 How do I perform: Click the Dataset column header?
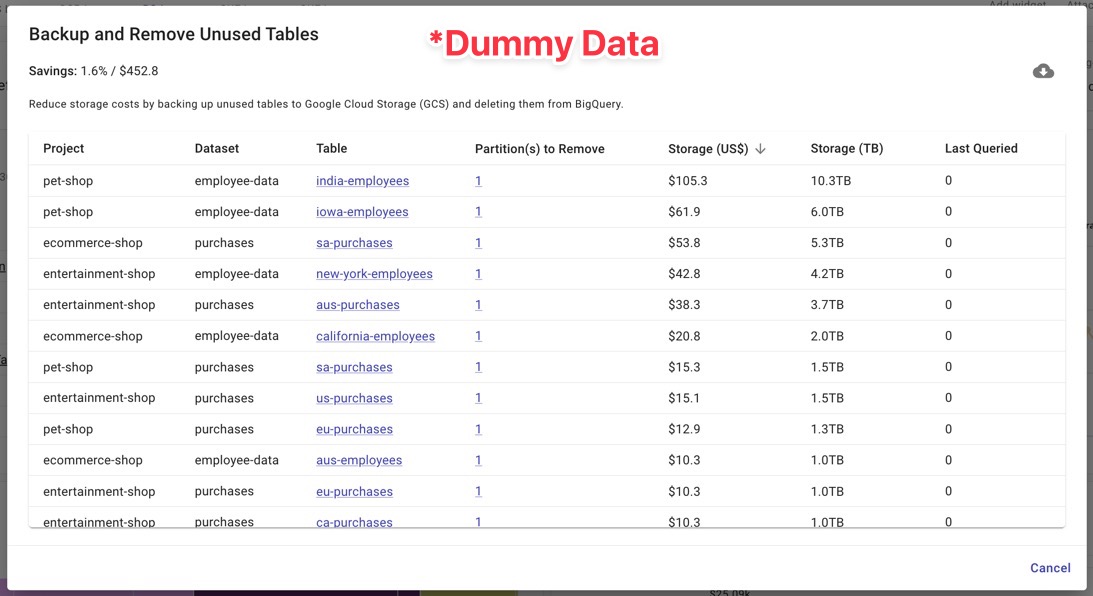click(x=217, y=148)
